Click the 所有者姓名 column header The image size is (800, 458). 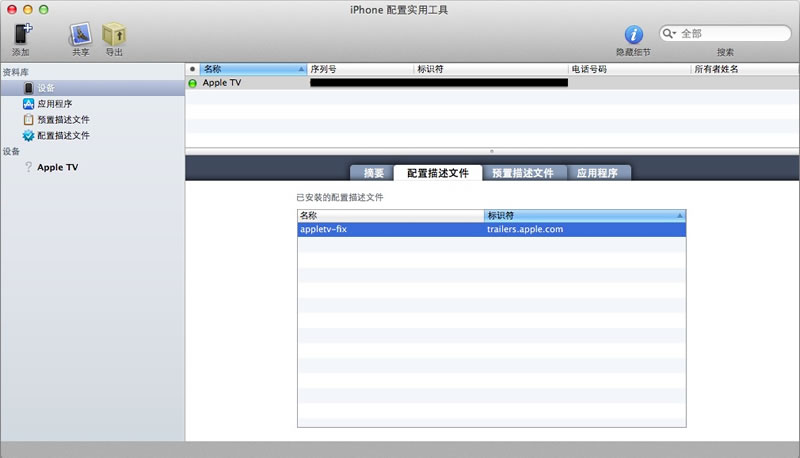pos(740,69)
